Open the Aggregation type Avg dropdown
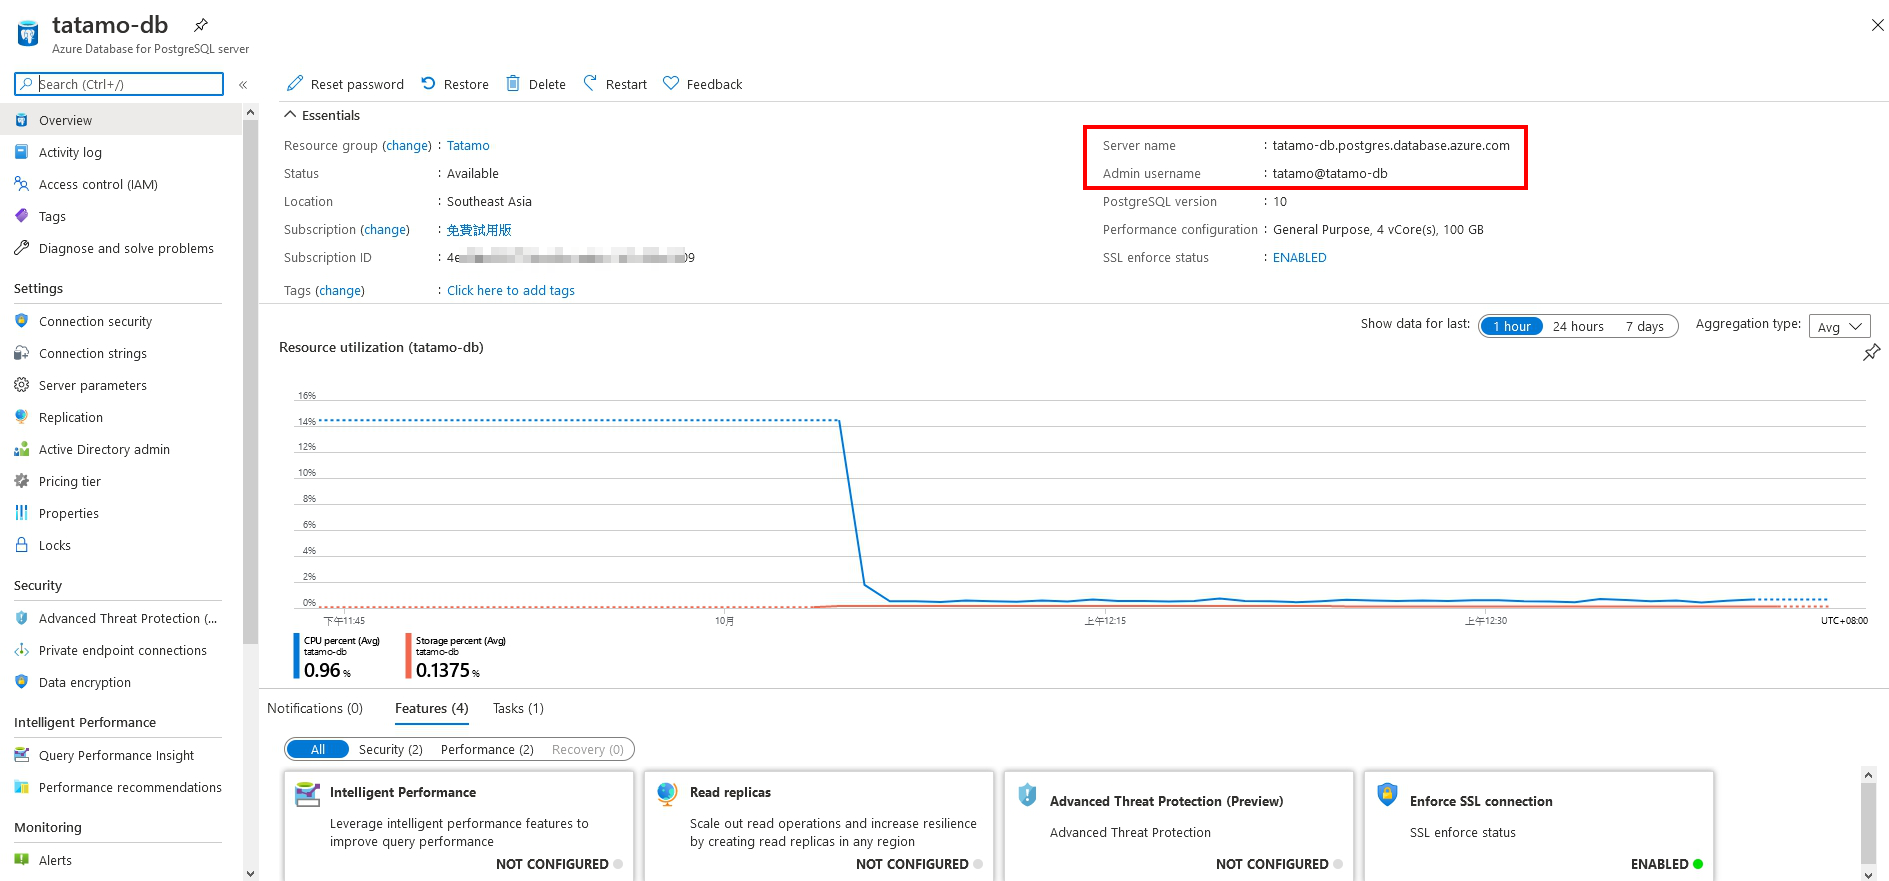 click(1839, 326)
